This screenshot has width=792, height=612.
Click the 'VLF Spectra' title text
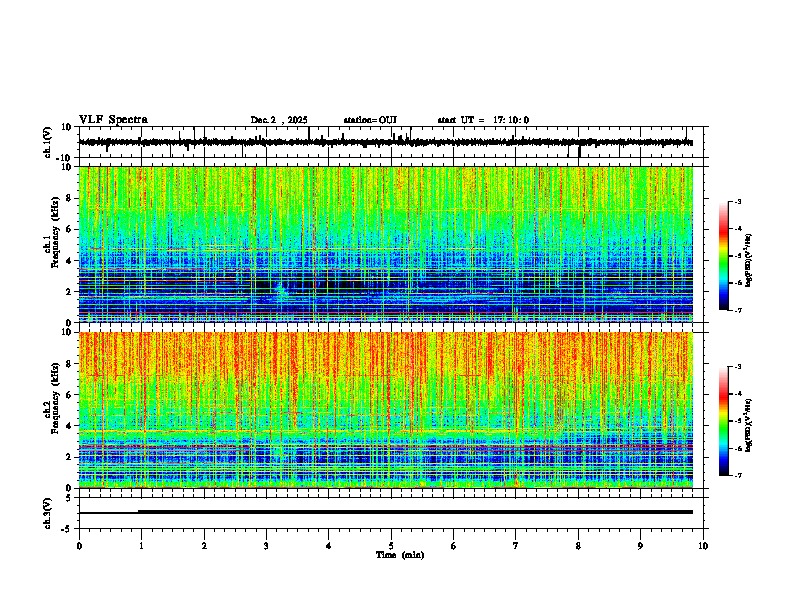113,120
